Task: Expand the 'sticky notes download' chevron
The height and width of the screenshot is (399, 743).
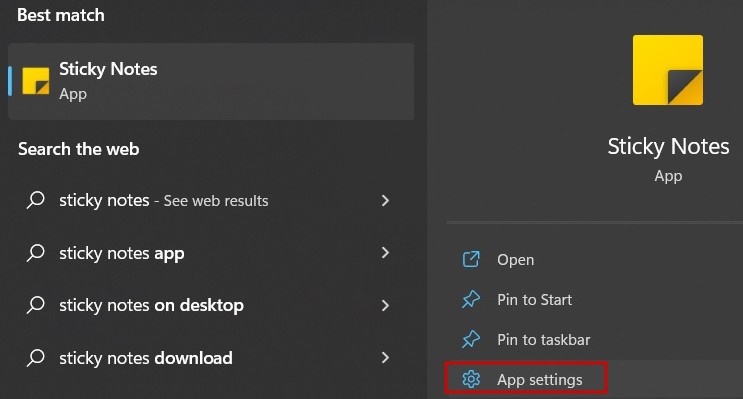Action: coord(385,357)
